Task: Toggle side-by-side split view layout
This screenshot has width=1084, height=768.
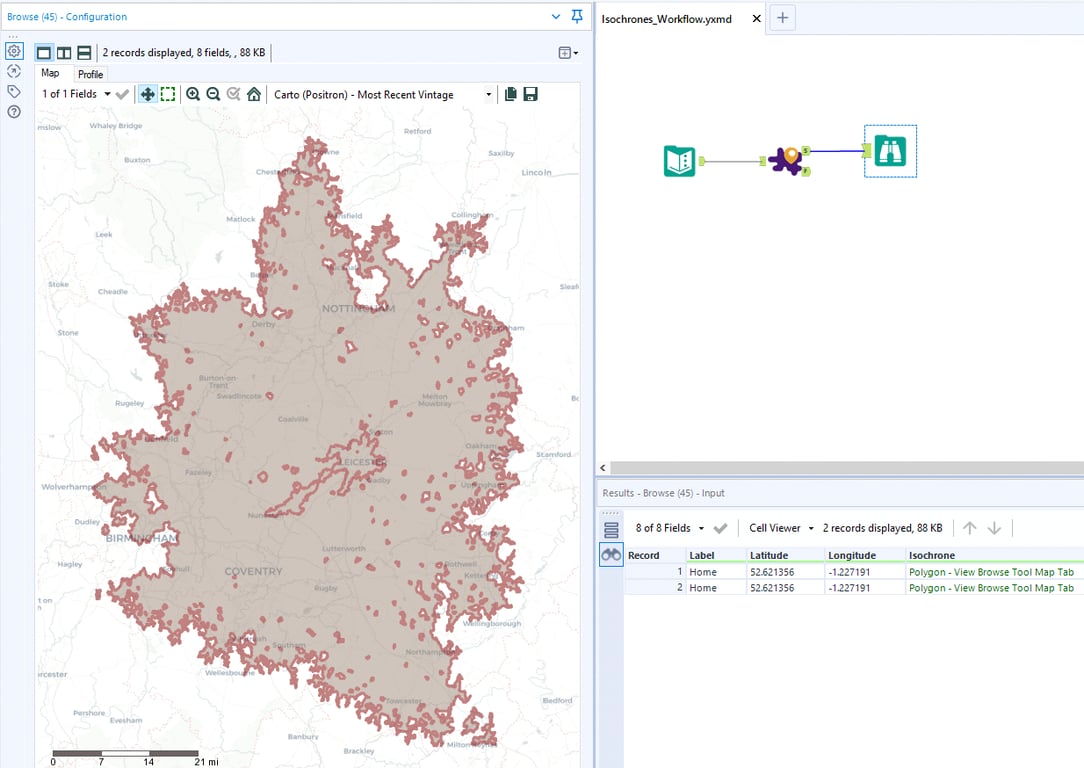Action: [x=64, y=53]
